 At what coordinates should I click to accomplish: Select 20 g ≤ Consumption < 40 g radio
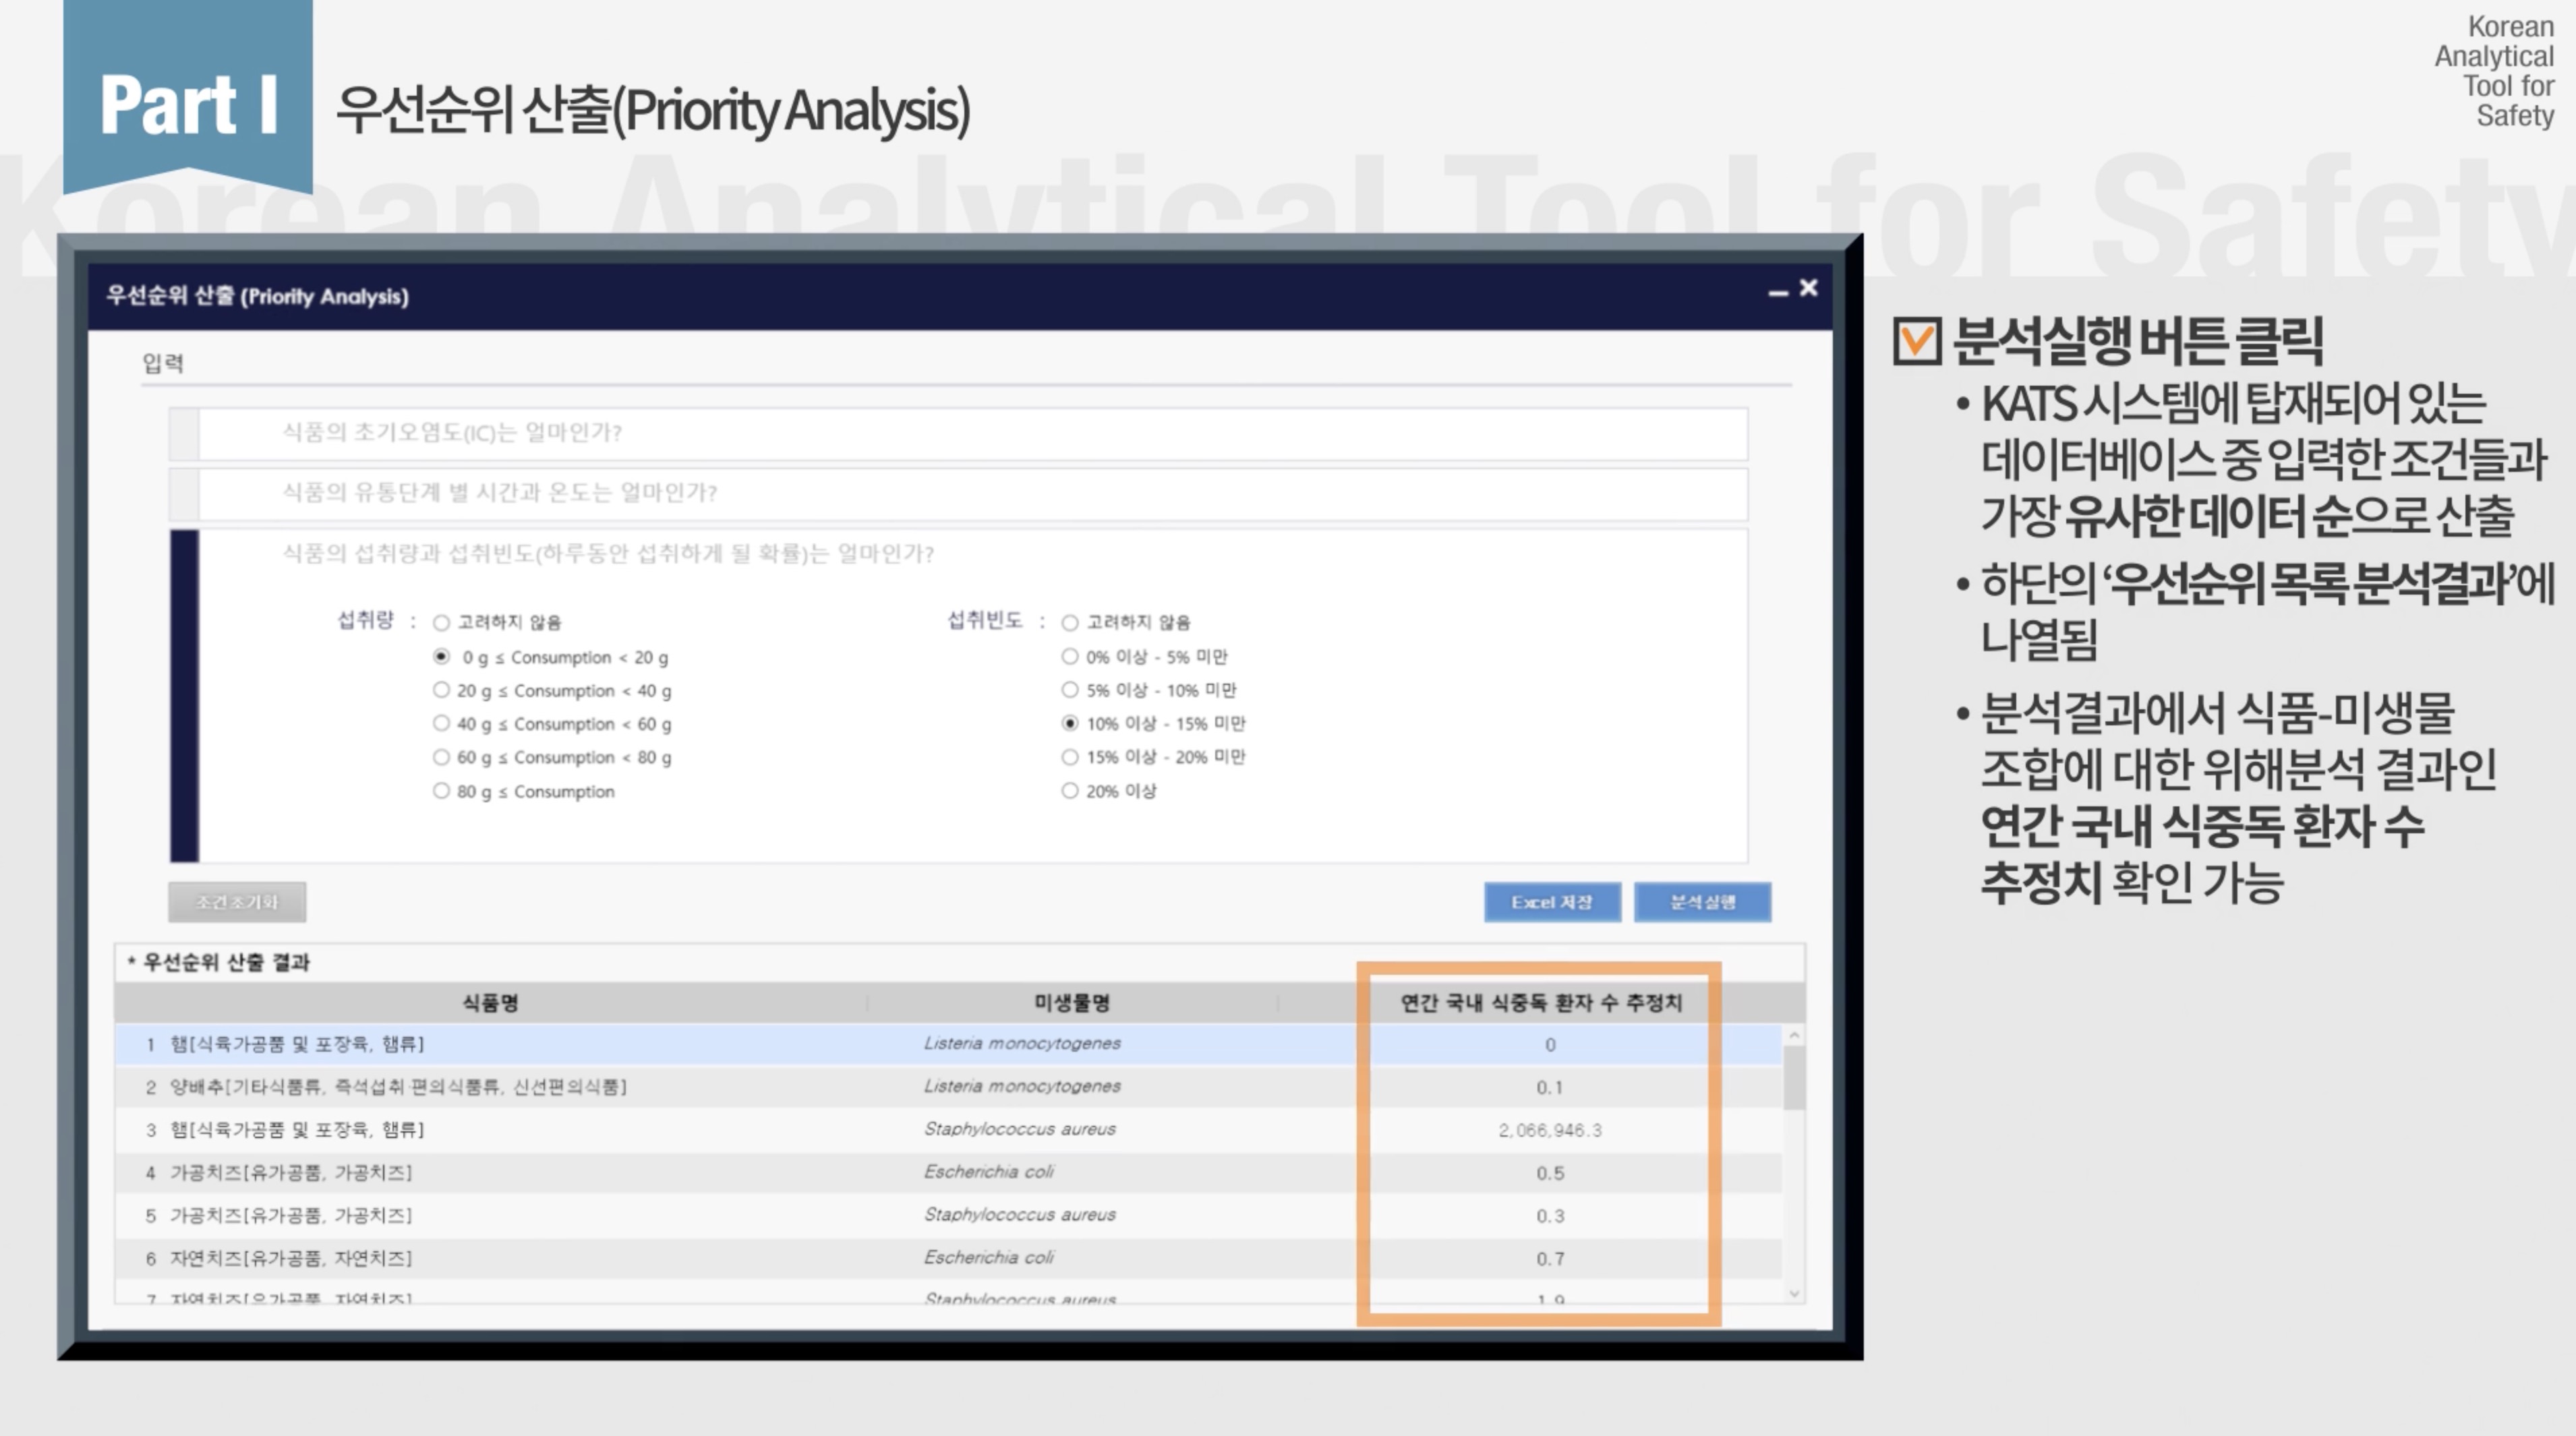pyautogui.click(x=441, y=690)
